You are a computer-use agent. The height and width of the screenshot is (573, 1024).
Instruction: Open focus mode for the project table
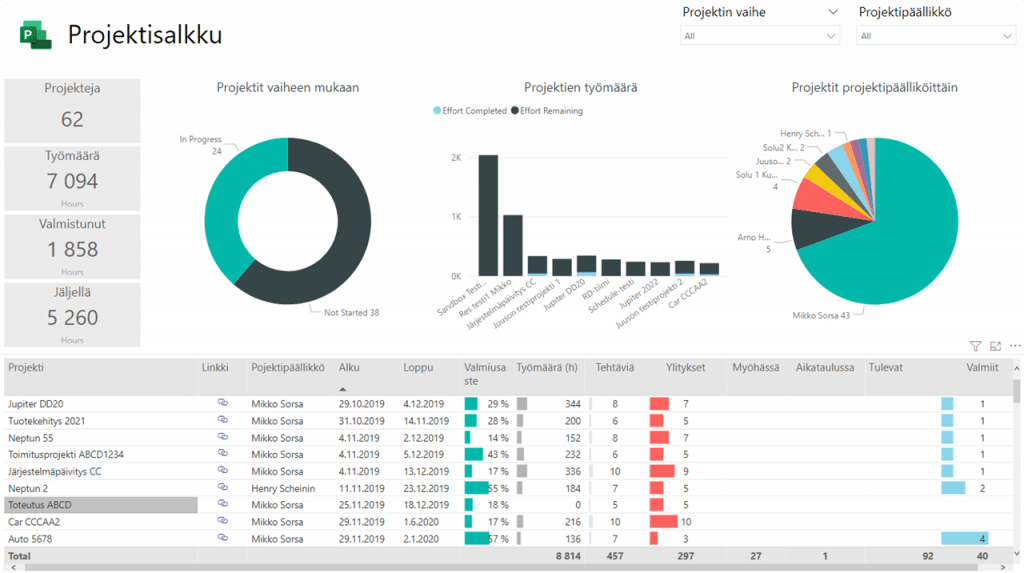point(995,346)
